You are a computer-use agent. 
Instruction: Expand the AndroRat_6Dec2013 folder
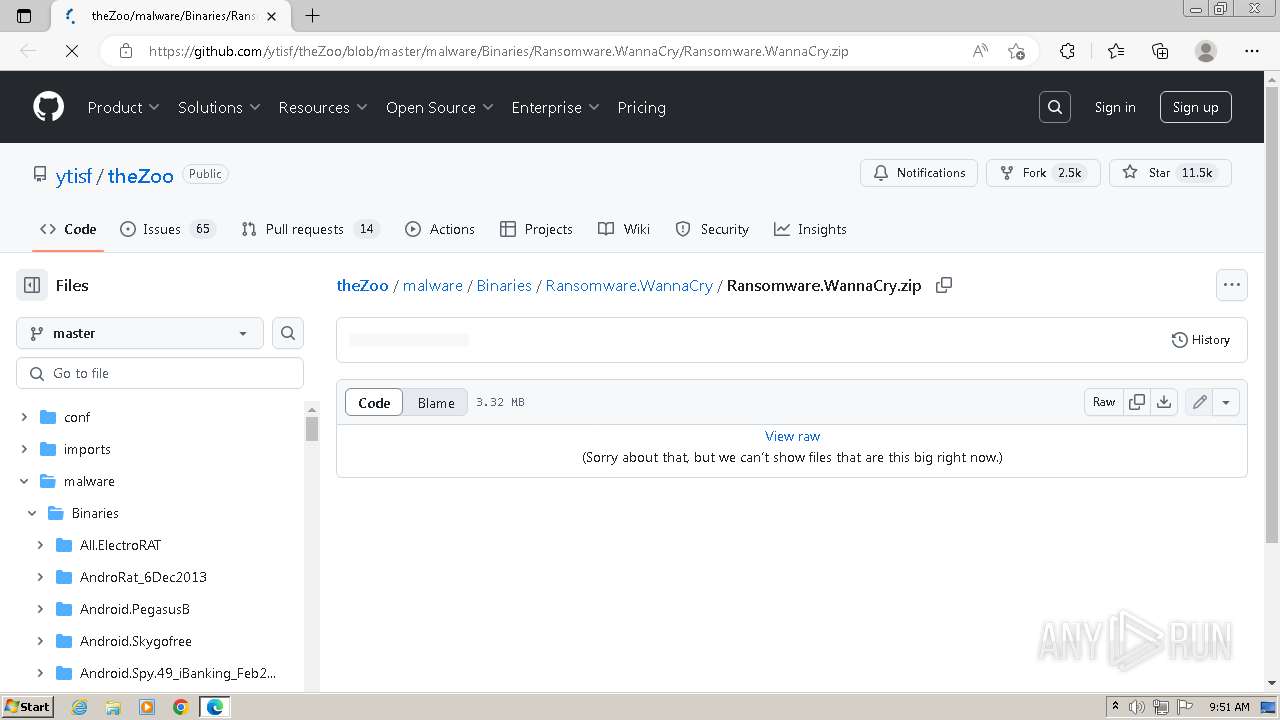pyautogui.click(x=40, y=577)
